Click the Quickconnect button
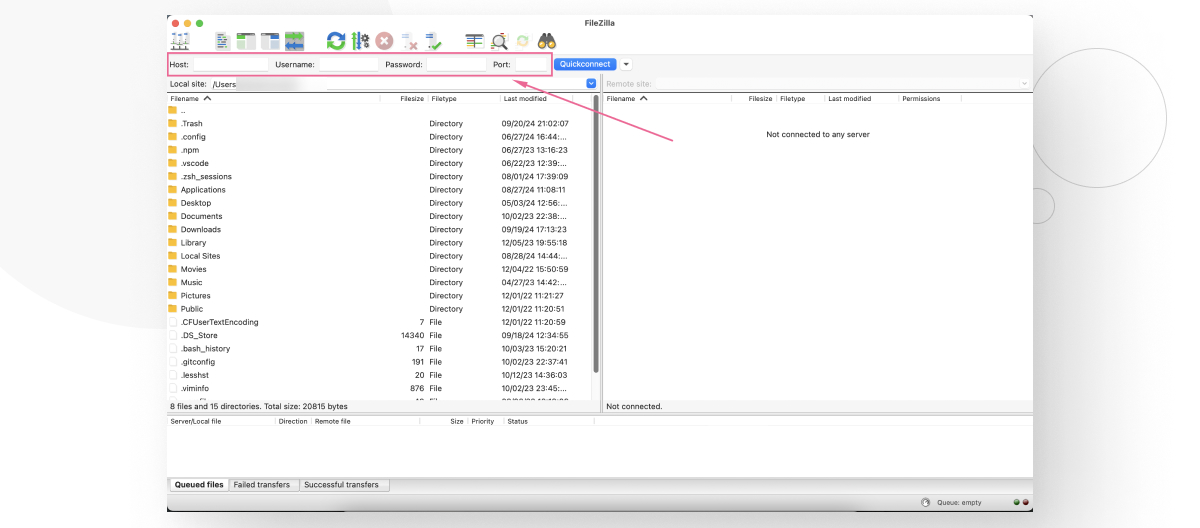1200x528 pixels. click(585, 64)
